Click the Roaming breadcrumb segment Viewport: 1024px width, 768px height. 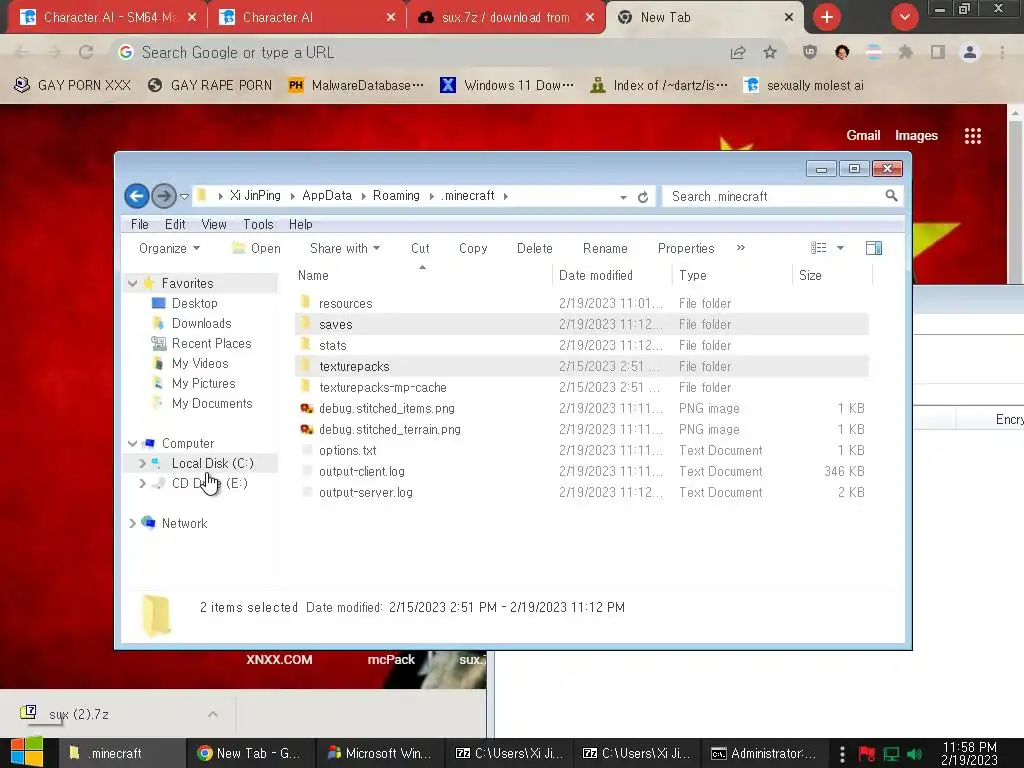pyautogui.click(x=396, y=195)
